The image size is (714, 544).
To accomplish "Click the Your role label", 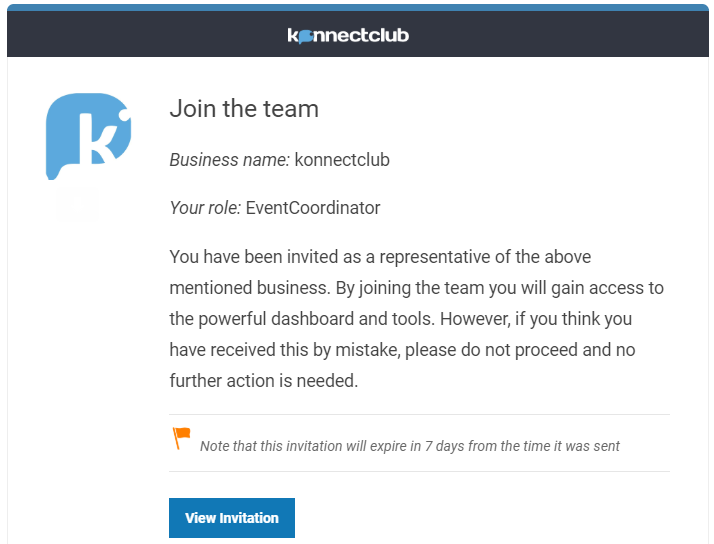I will [205, 208].
